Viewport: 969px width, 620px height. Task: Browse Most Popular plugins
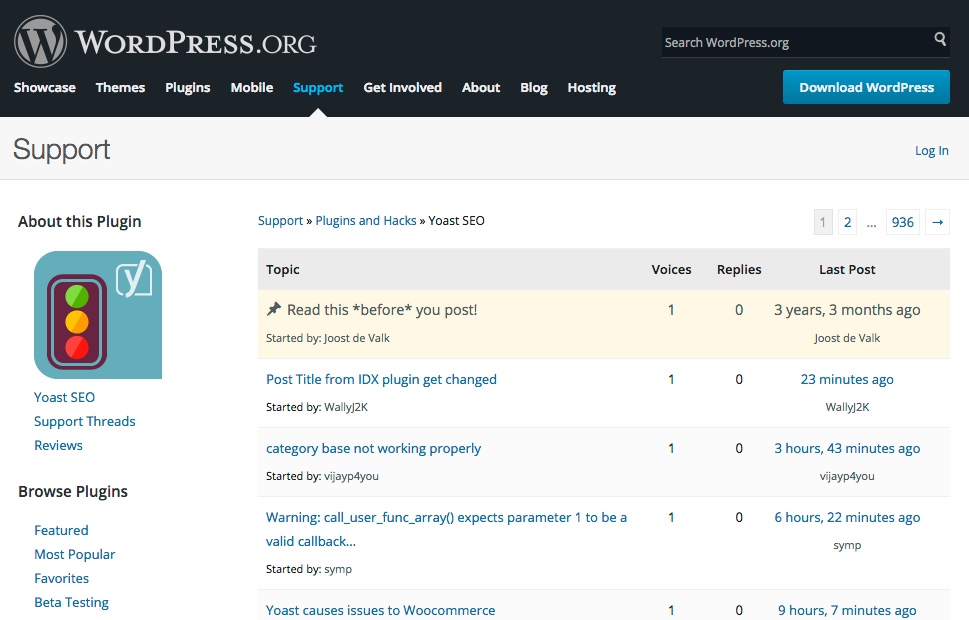[74, 555]
